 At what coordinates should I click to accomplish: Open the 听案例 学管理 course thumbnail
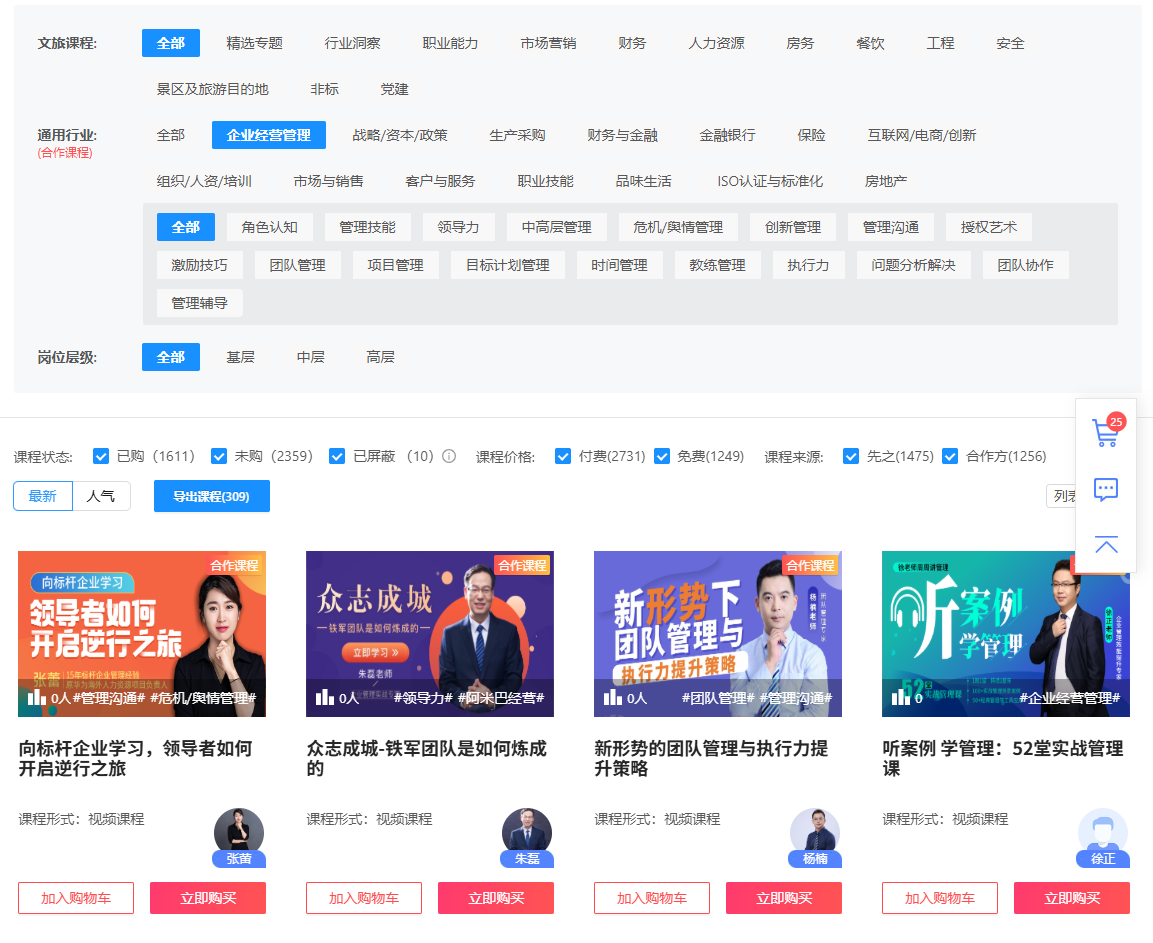pos(1005,633)
